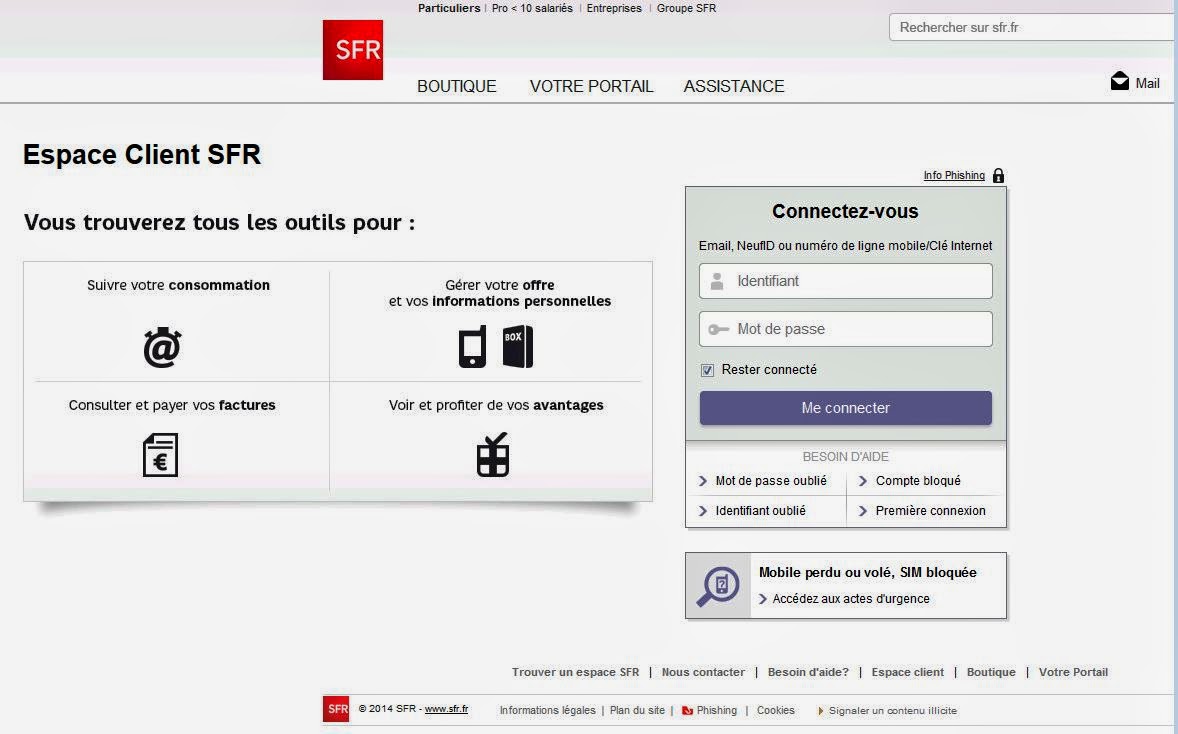Select the Groupe SFR tab
Viewport: 1178px width, 734px height.
(x=686, y=8)
